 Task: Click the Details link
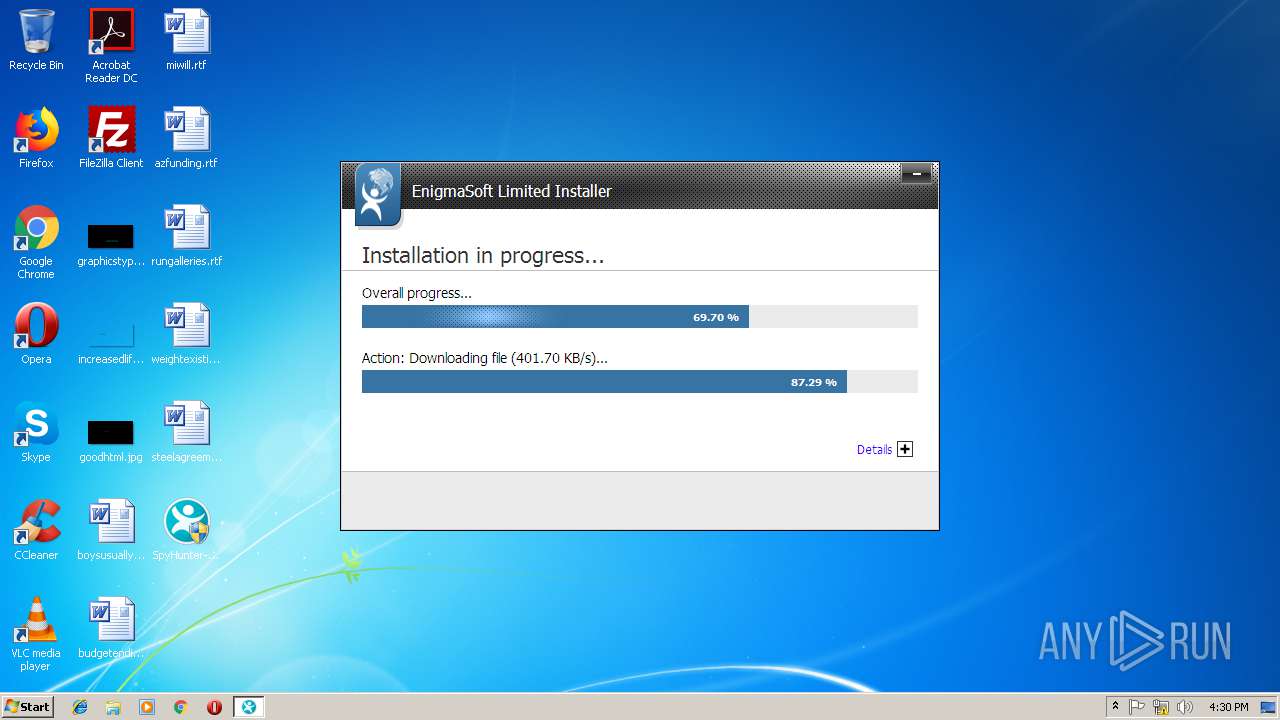874,450
